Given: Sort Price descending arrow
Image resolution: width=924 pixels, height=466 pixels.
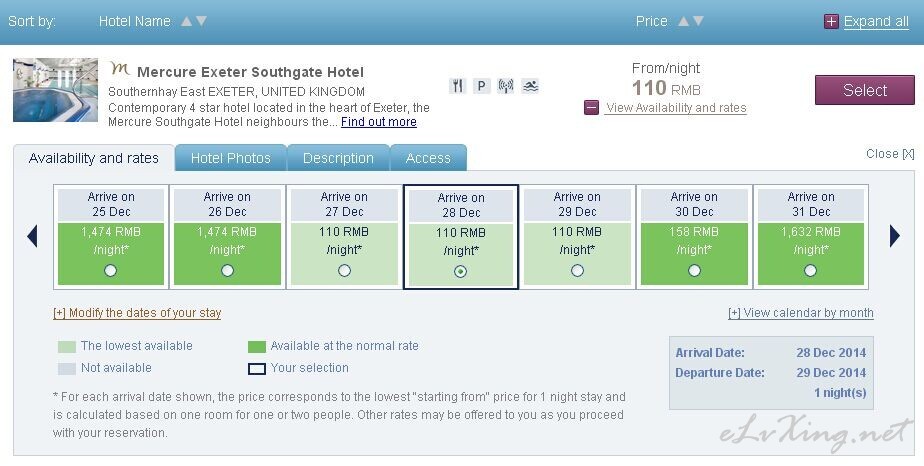Looking at the screenshot, I should click(x=698, y=21).
